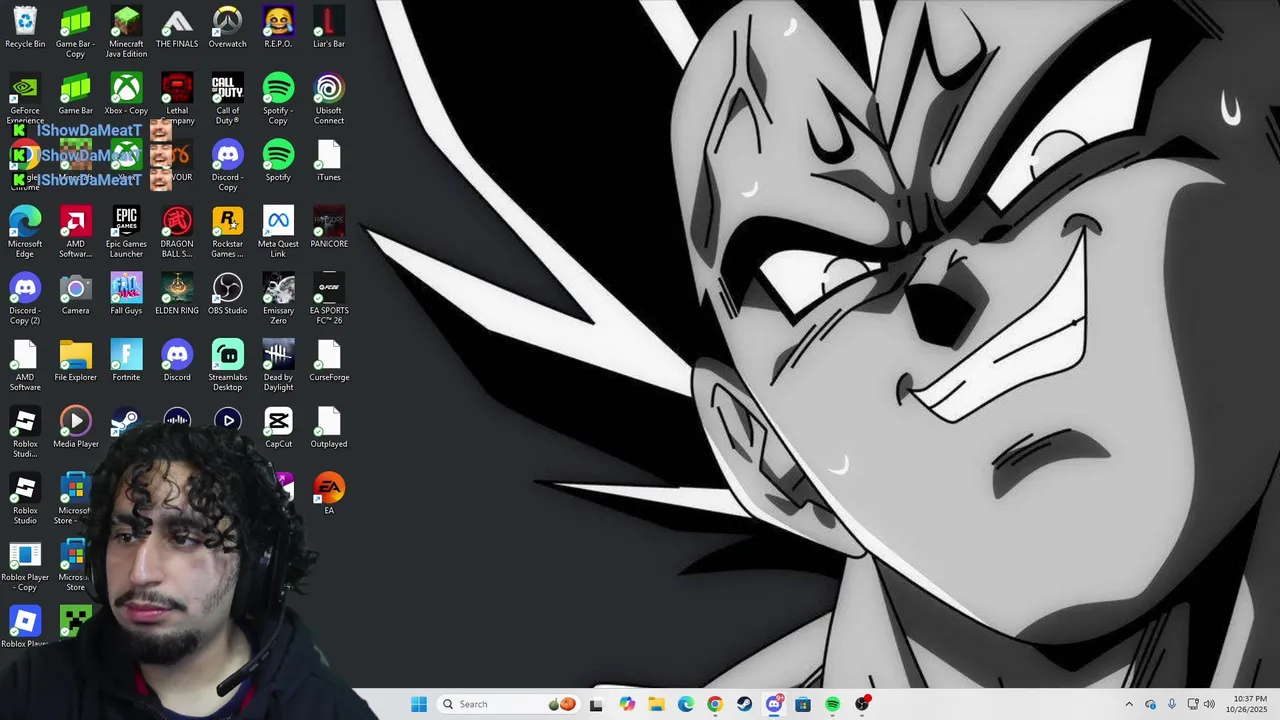Open the volume control tray icon
Screen dimensions: 1280x720
pyautogui.click(x=1210, y=704)
